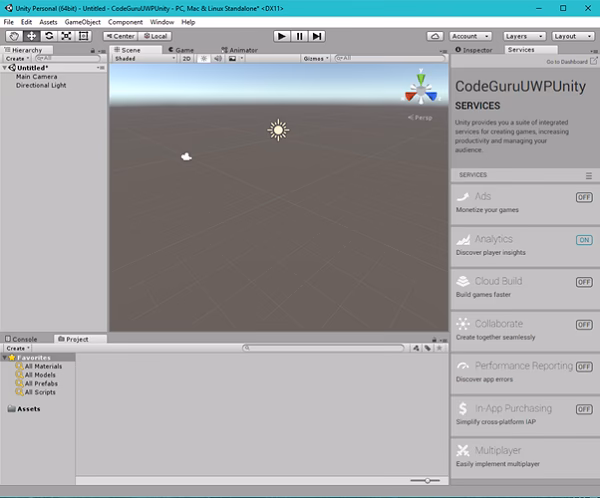Click Go to Dashboard link
This screenshot has height=498, width=600.
point(572,61)
